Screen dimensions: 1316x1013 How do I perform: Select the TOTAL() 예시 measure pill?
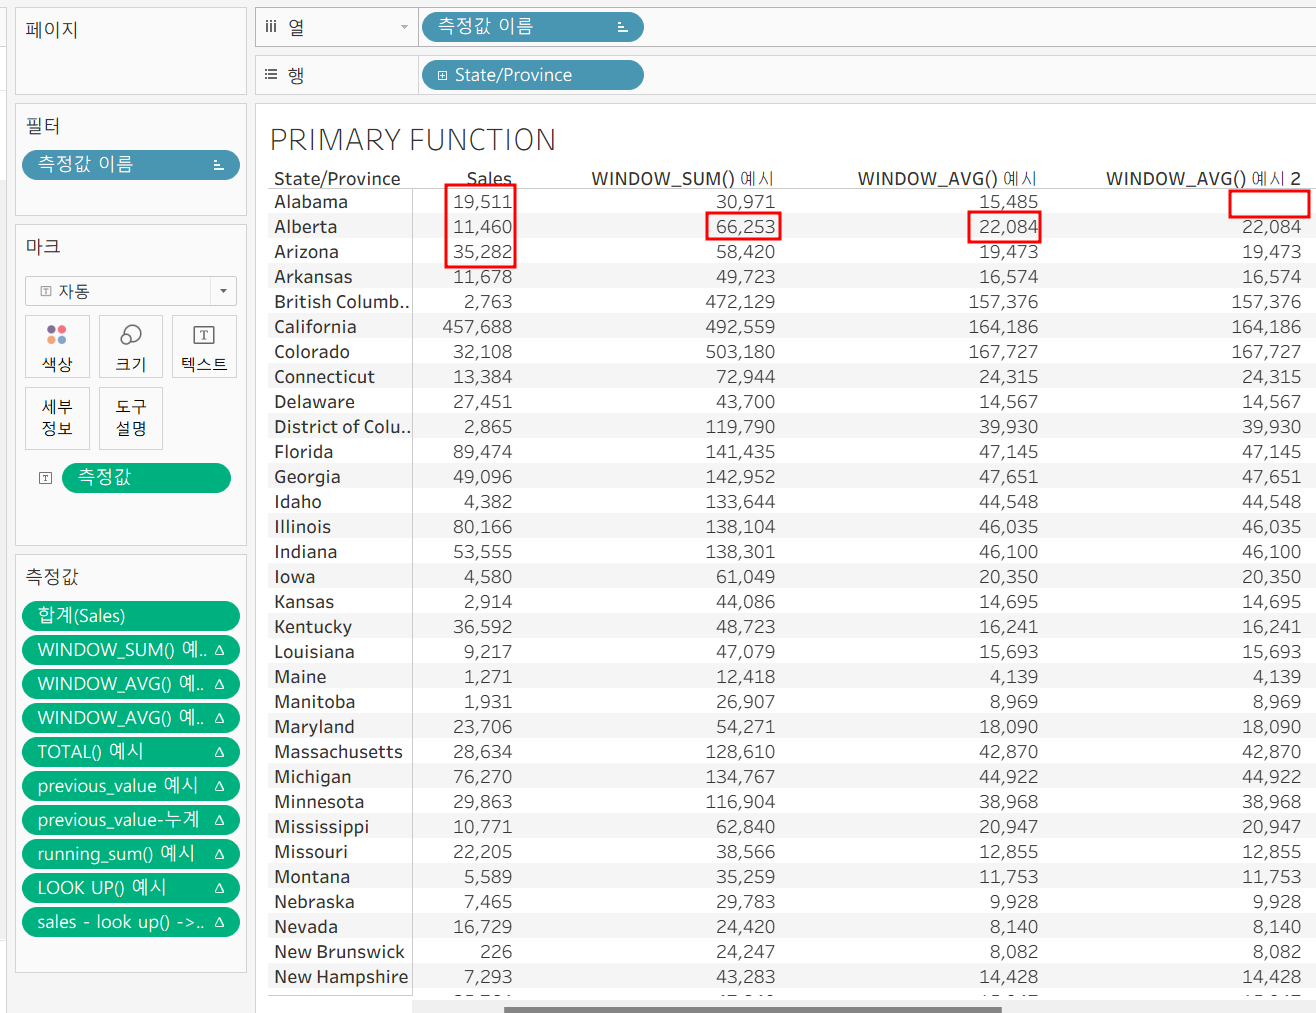(x=131, y=752)
